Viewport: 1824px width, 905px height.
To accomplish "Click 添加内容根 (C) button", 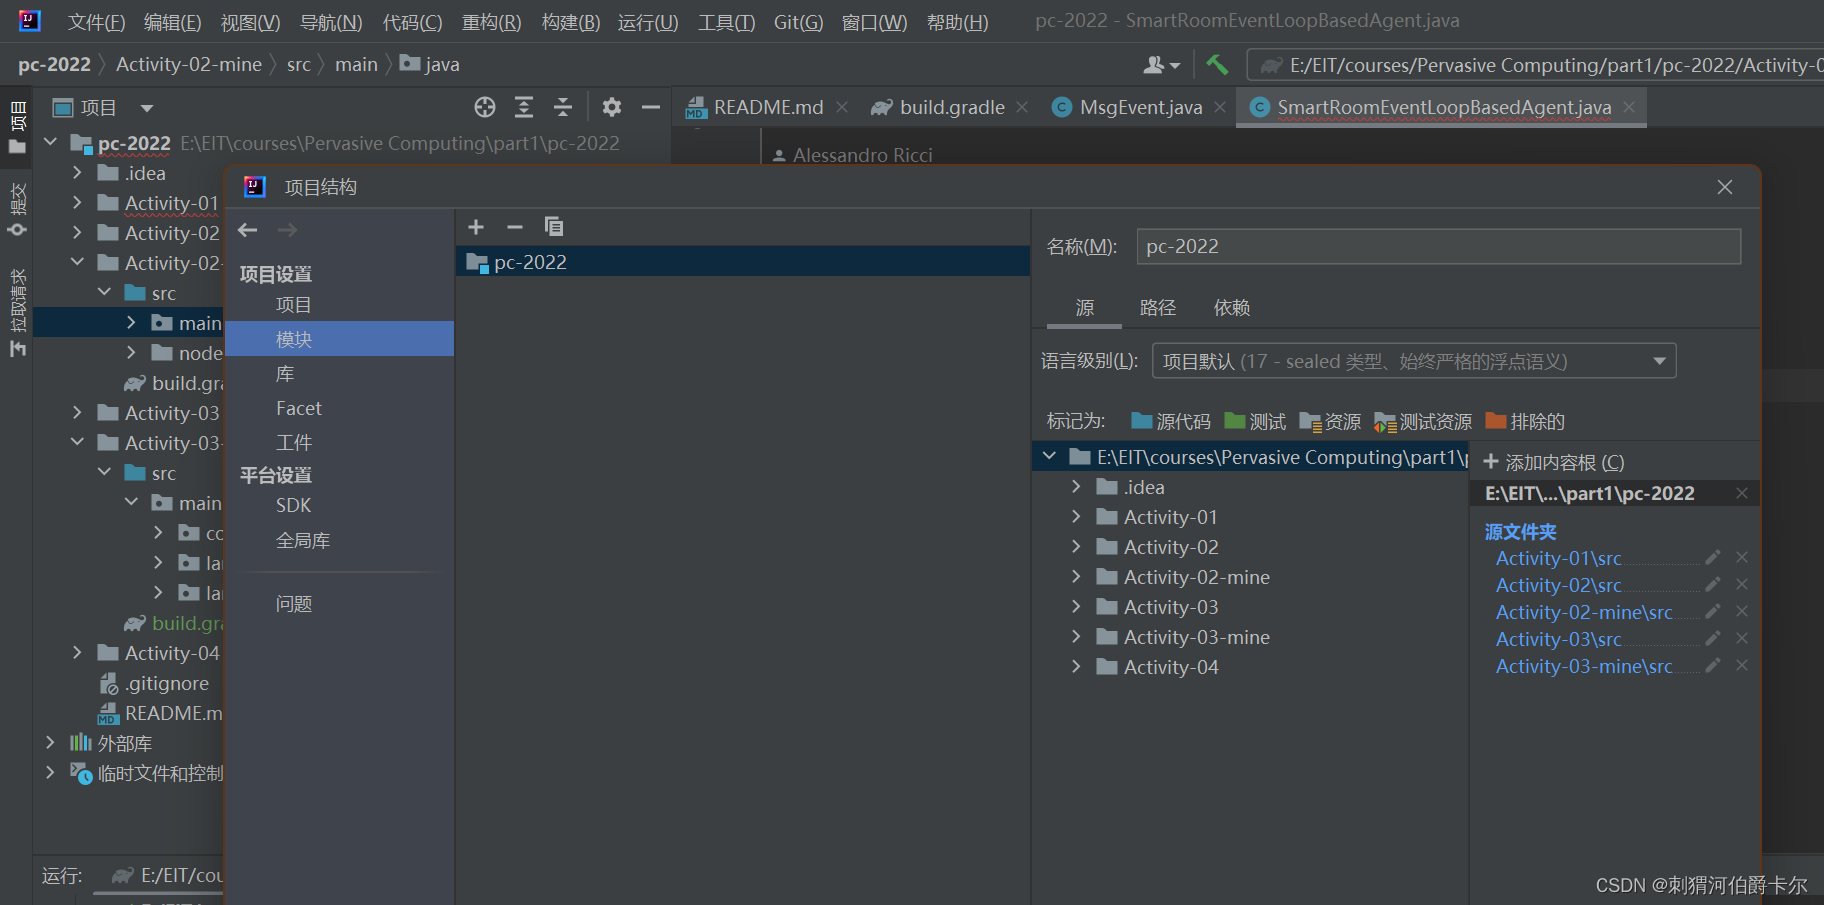I will 1553,462.
